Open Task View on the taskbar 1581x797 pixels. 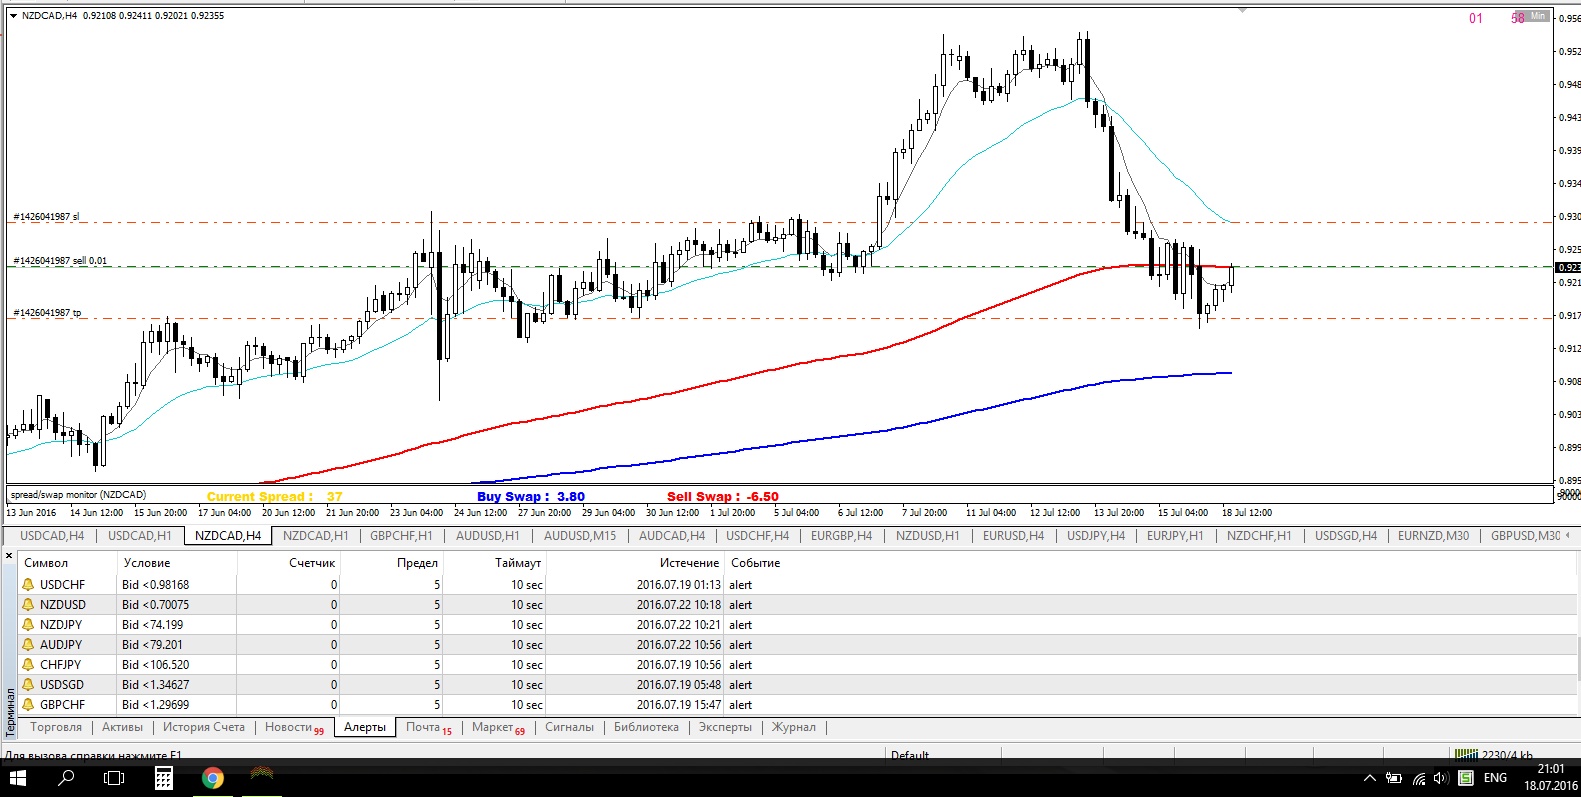[114, 777]
